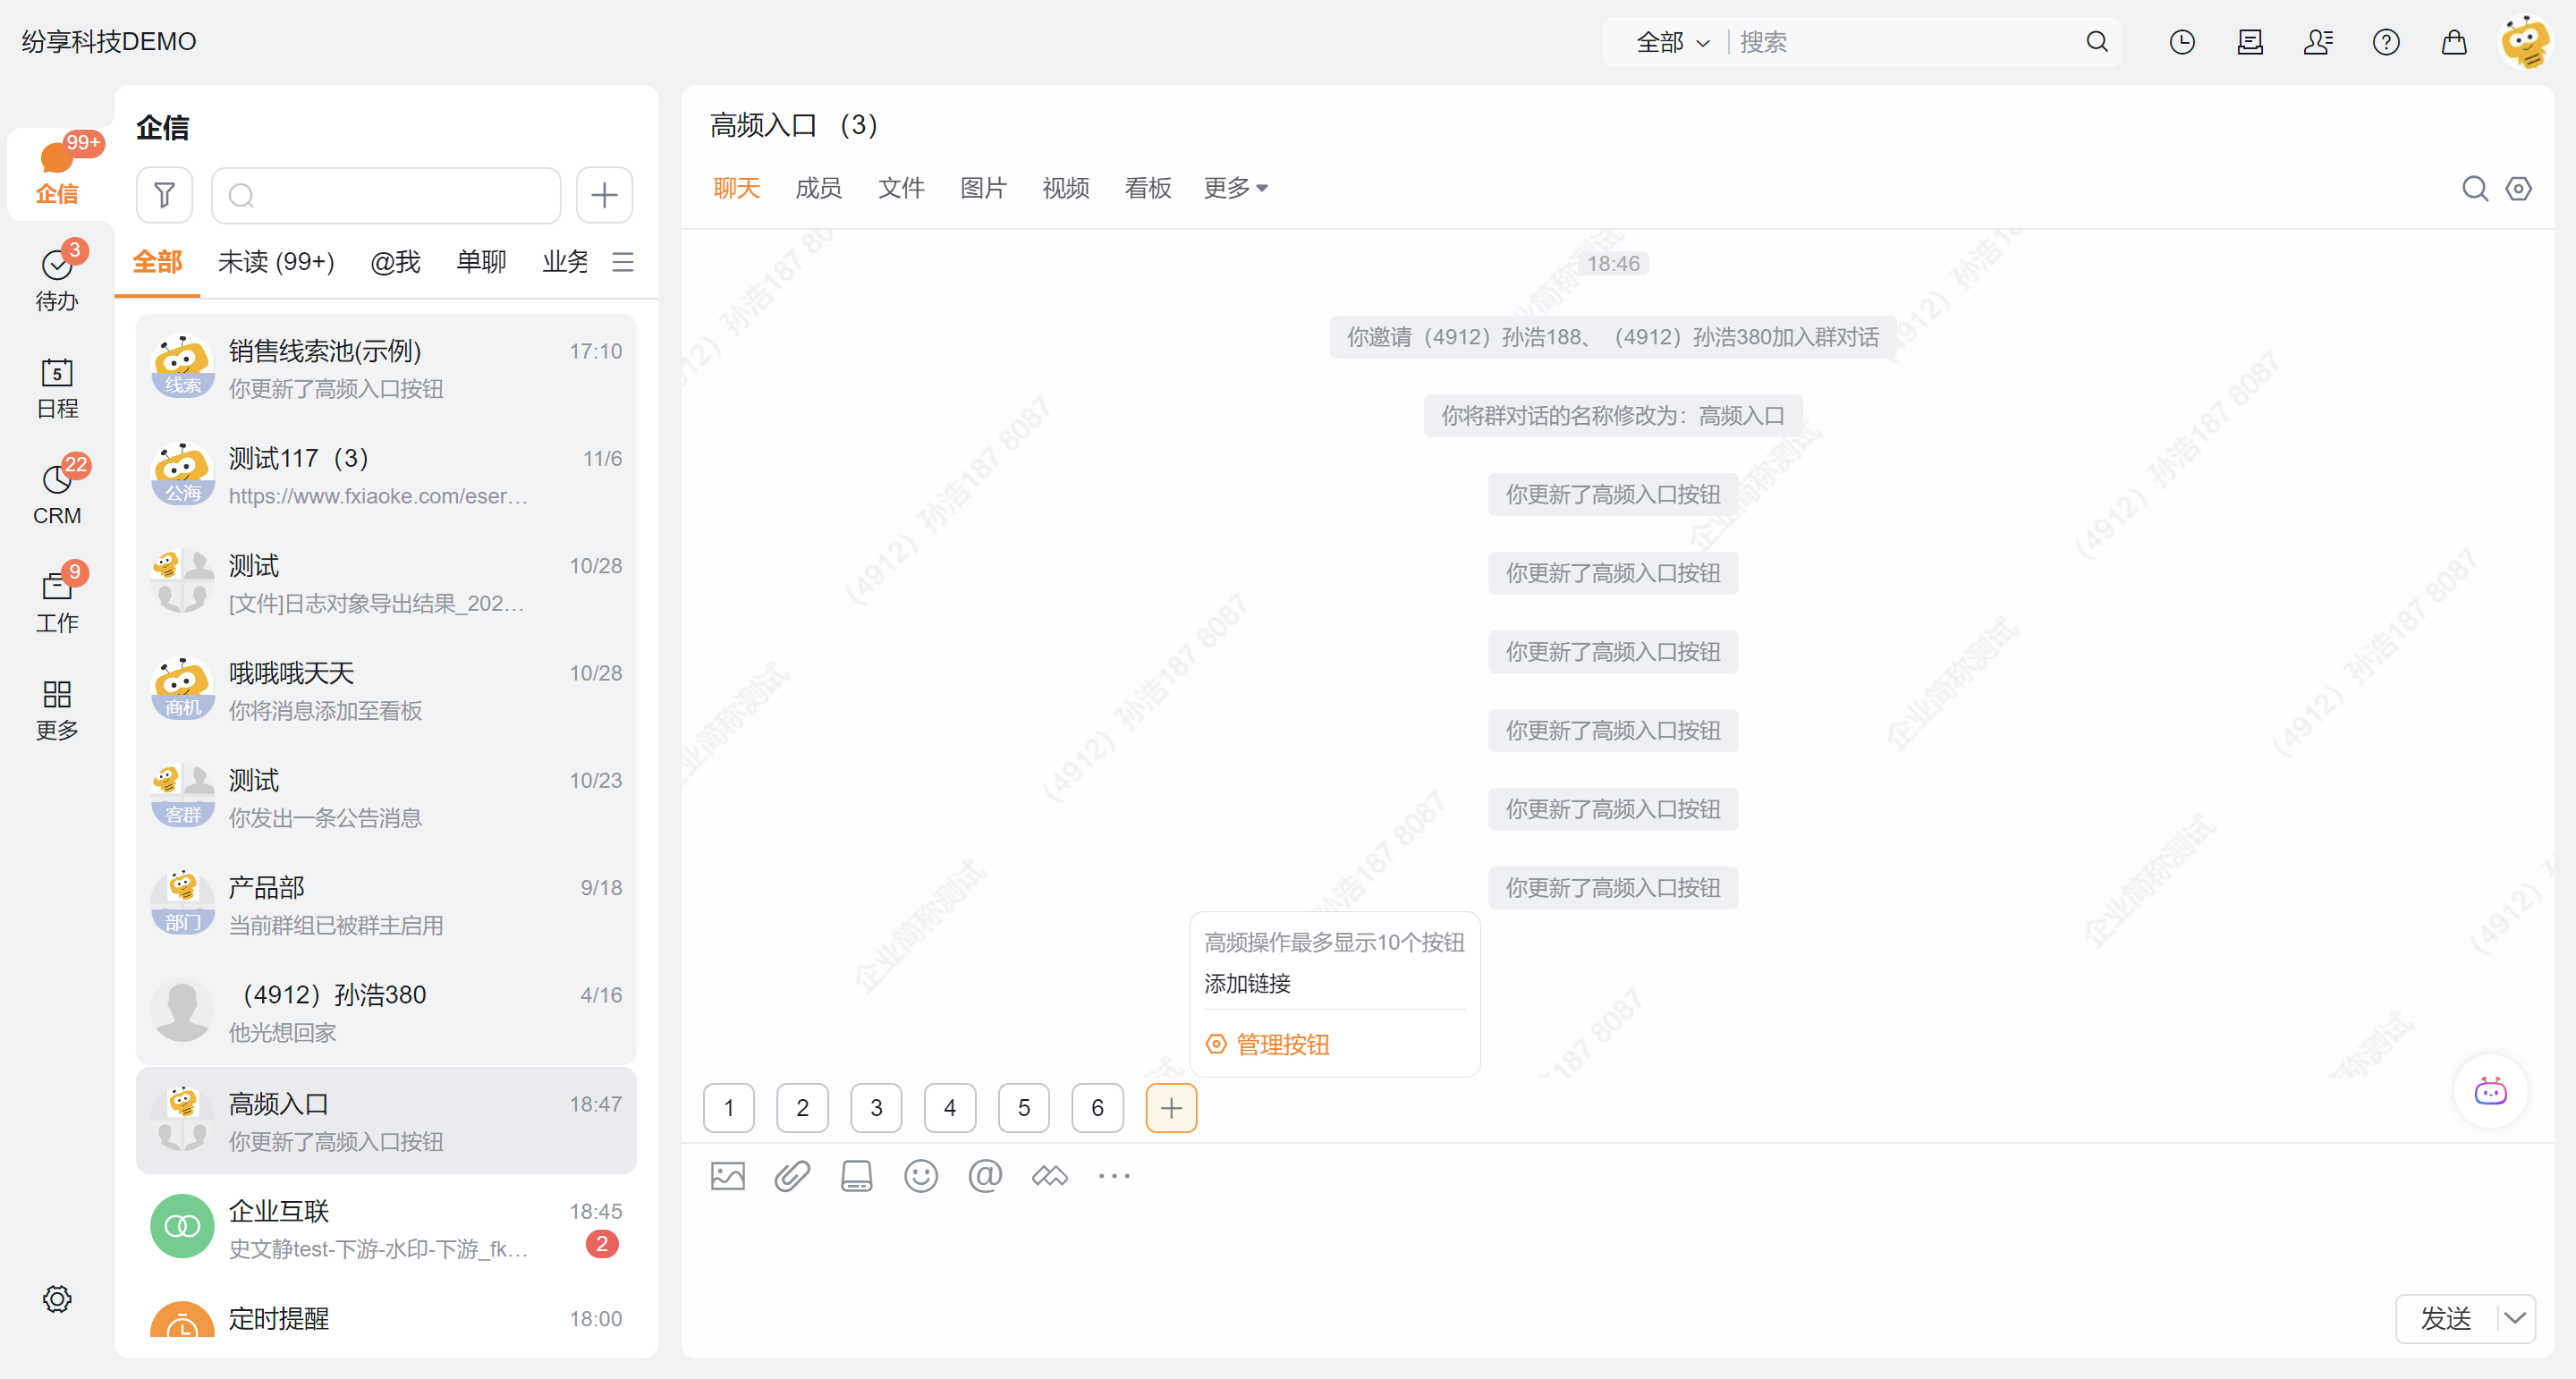Open the history clock icon in top bar

[2182, 42]
